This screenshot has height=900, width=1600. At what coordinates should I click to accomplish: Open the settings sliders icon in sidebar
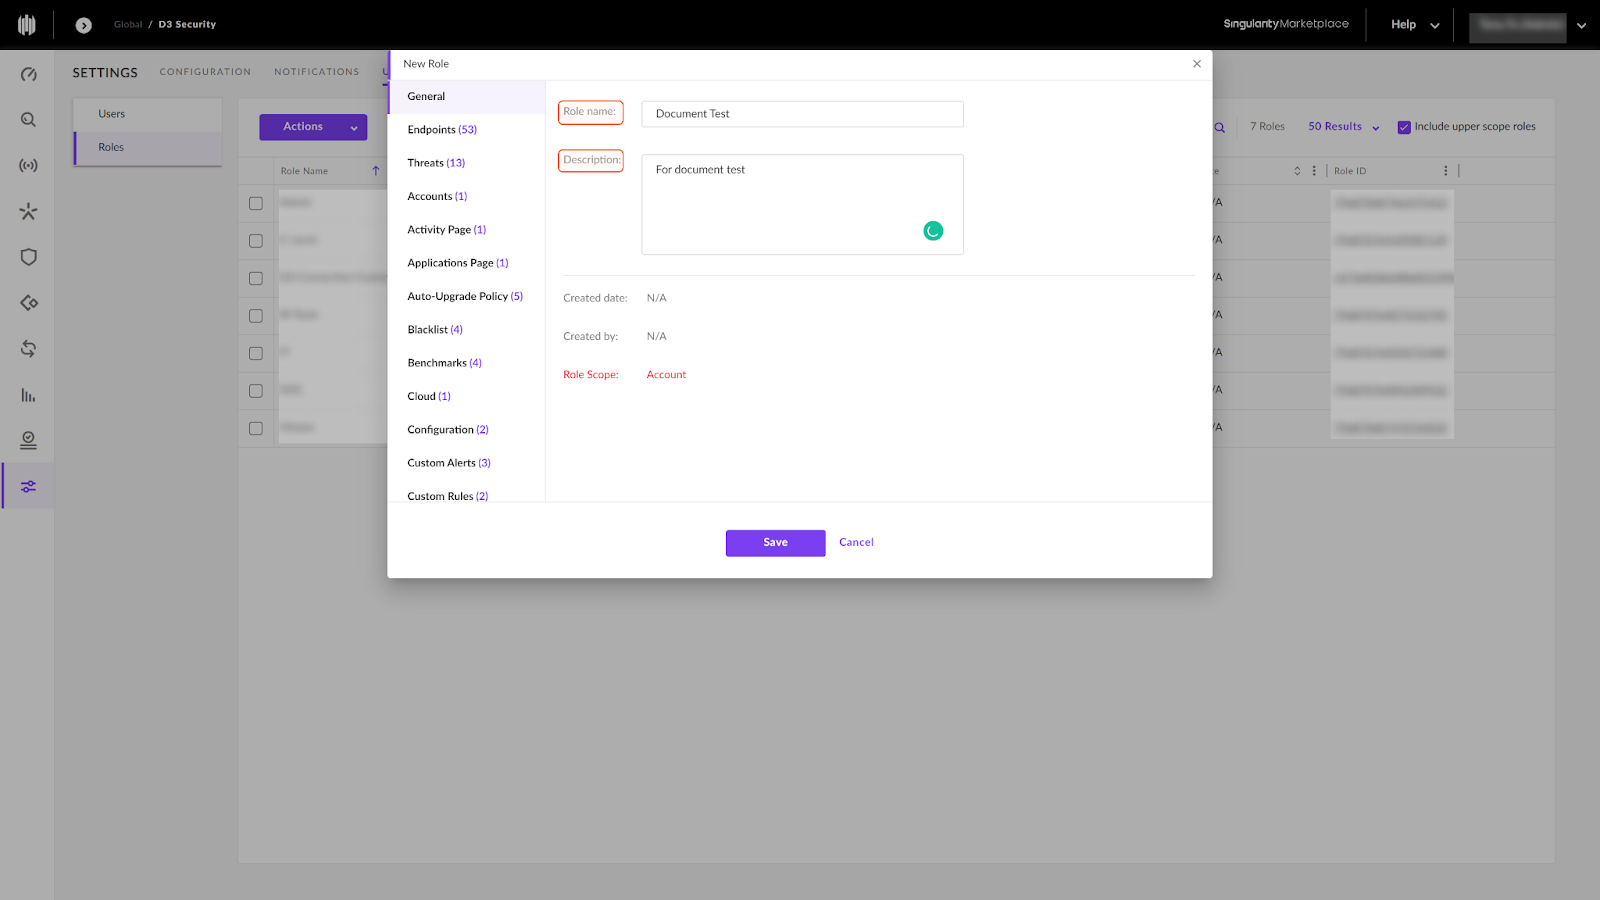[28, 487]
